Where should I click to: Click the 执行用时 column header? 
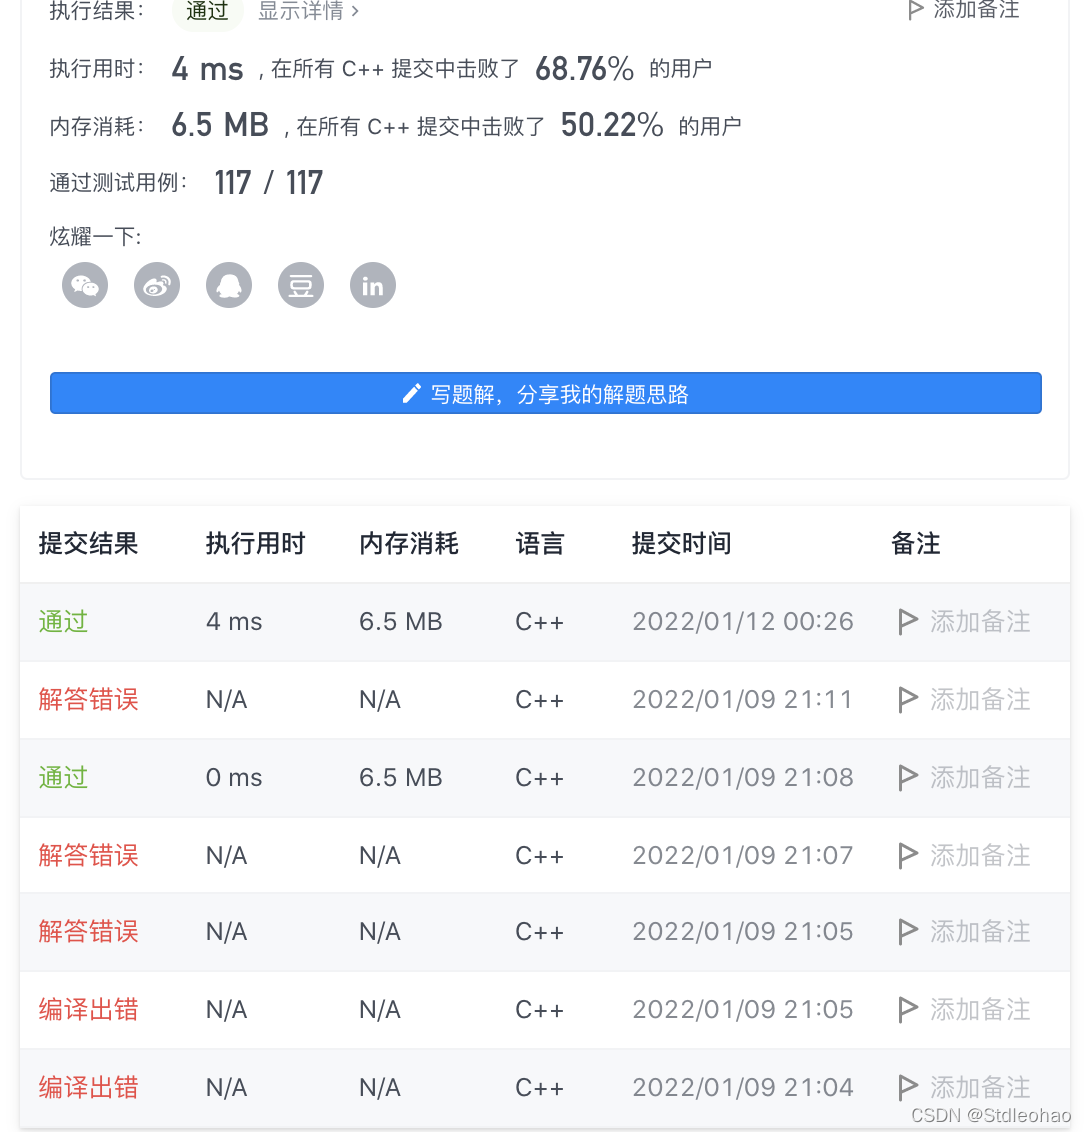[256, 544]
